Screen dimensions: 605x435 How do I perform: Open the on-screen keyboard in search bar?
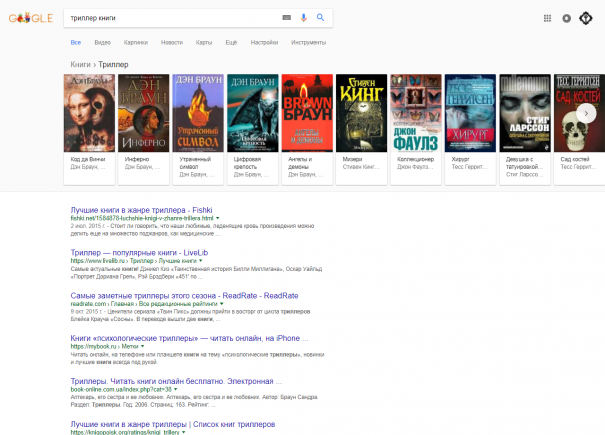click(x=287, y=18)
